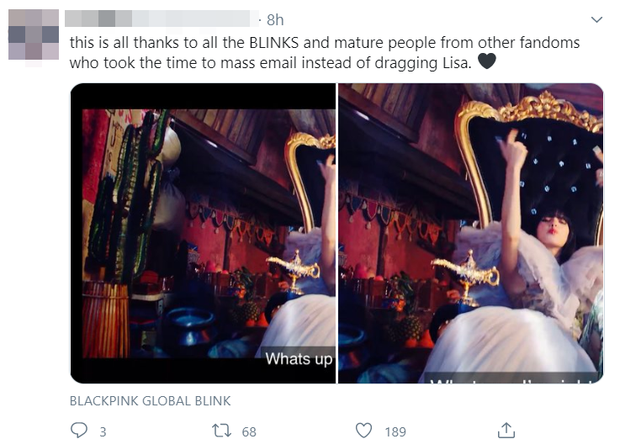The width and height of the screenshot is (620, 439).
Task: Open the share tweet upload icon
Action: click(506, 430)
